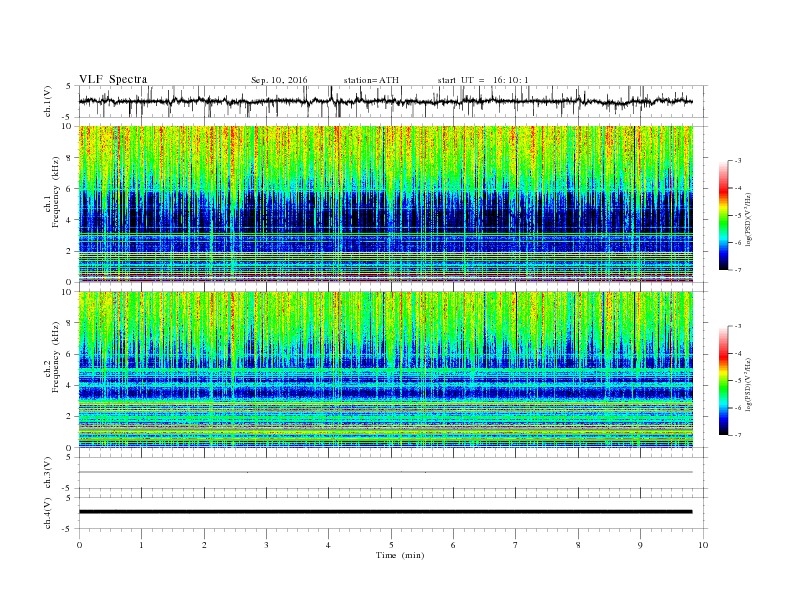
Task: Click time axis tick label "9"
Action: point(640,545)
